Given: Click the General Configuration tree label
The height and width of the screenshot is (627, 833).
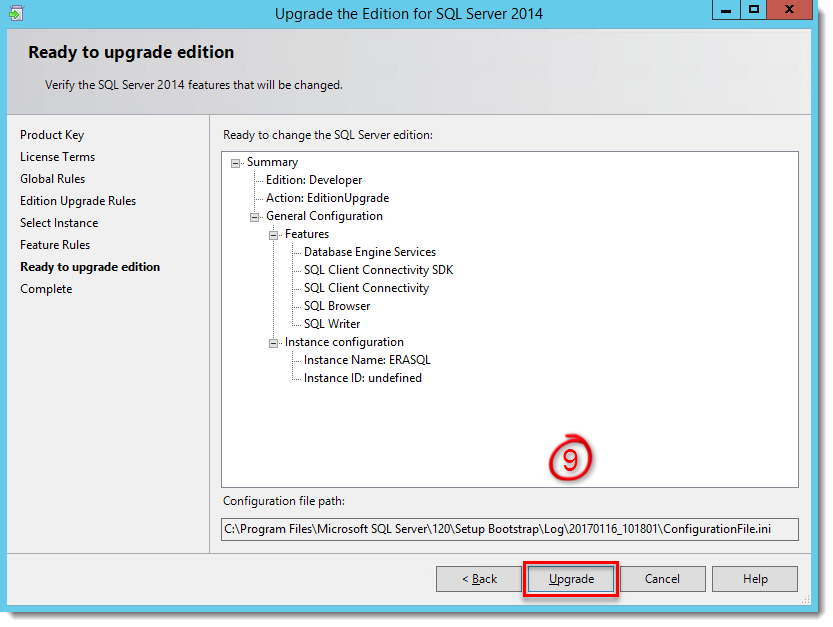Looking at the screenshot, I should [x=324, y=216].
